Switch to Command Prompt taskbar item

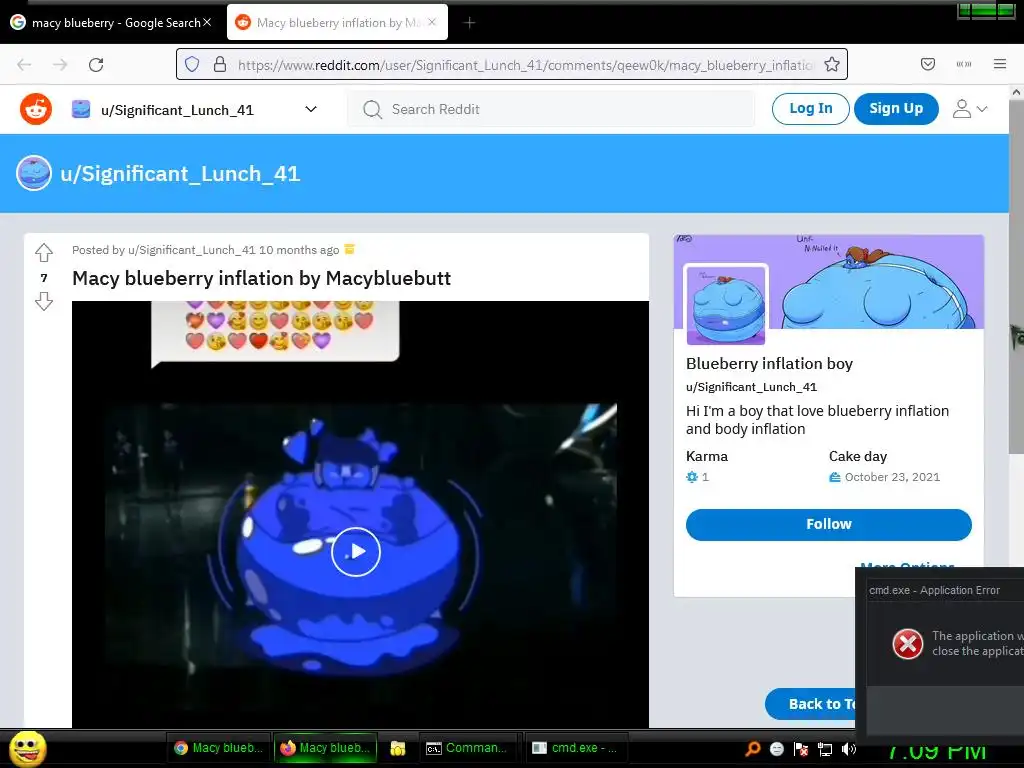click(468, 748)
